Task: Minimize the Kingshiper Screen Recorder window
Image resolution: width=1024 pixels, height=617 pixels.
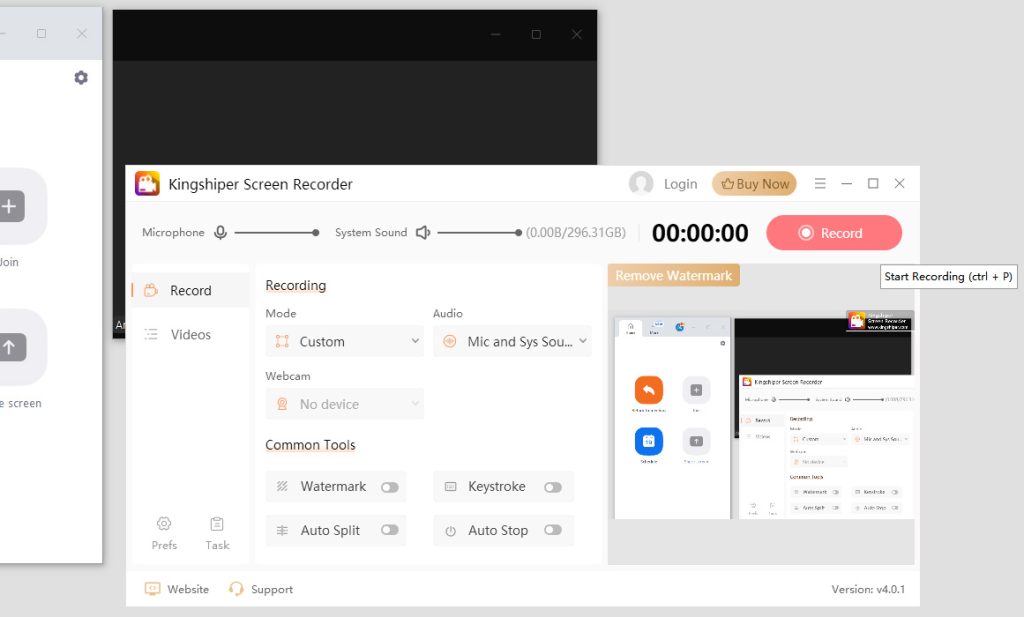Action: pyautogui.click(x=846, y=183)
